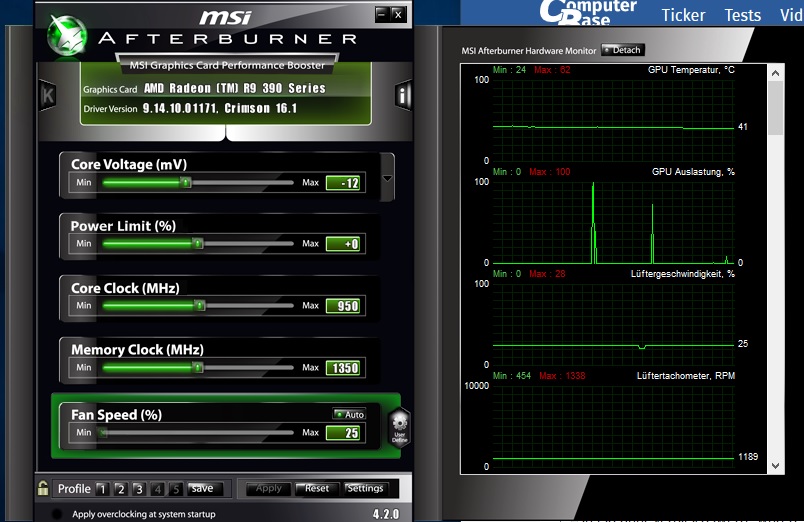
Task: Toggle Auto fan speed mode
Action: (x=349, y=414)
